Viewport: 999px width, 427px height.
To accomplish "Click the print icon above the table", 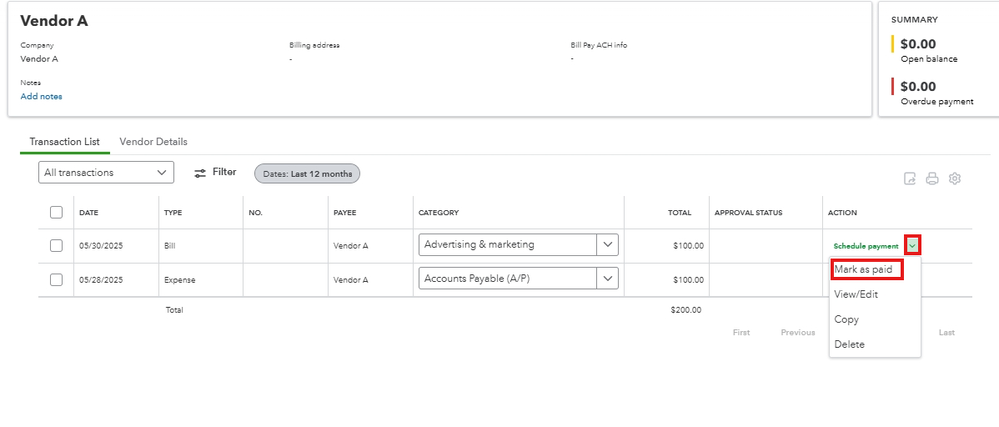I will (x=932, y=179).
